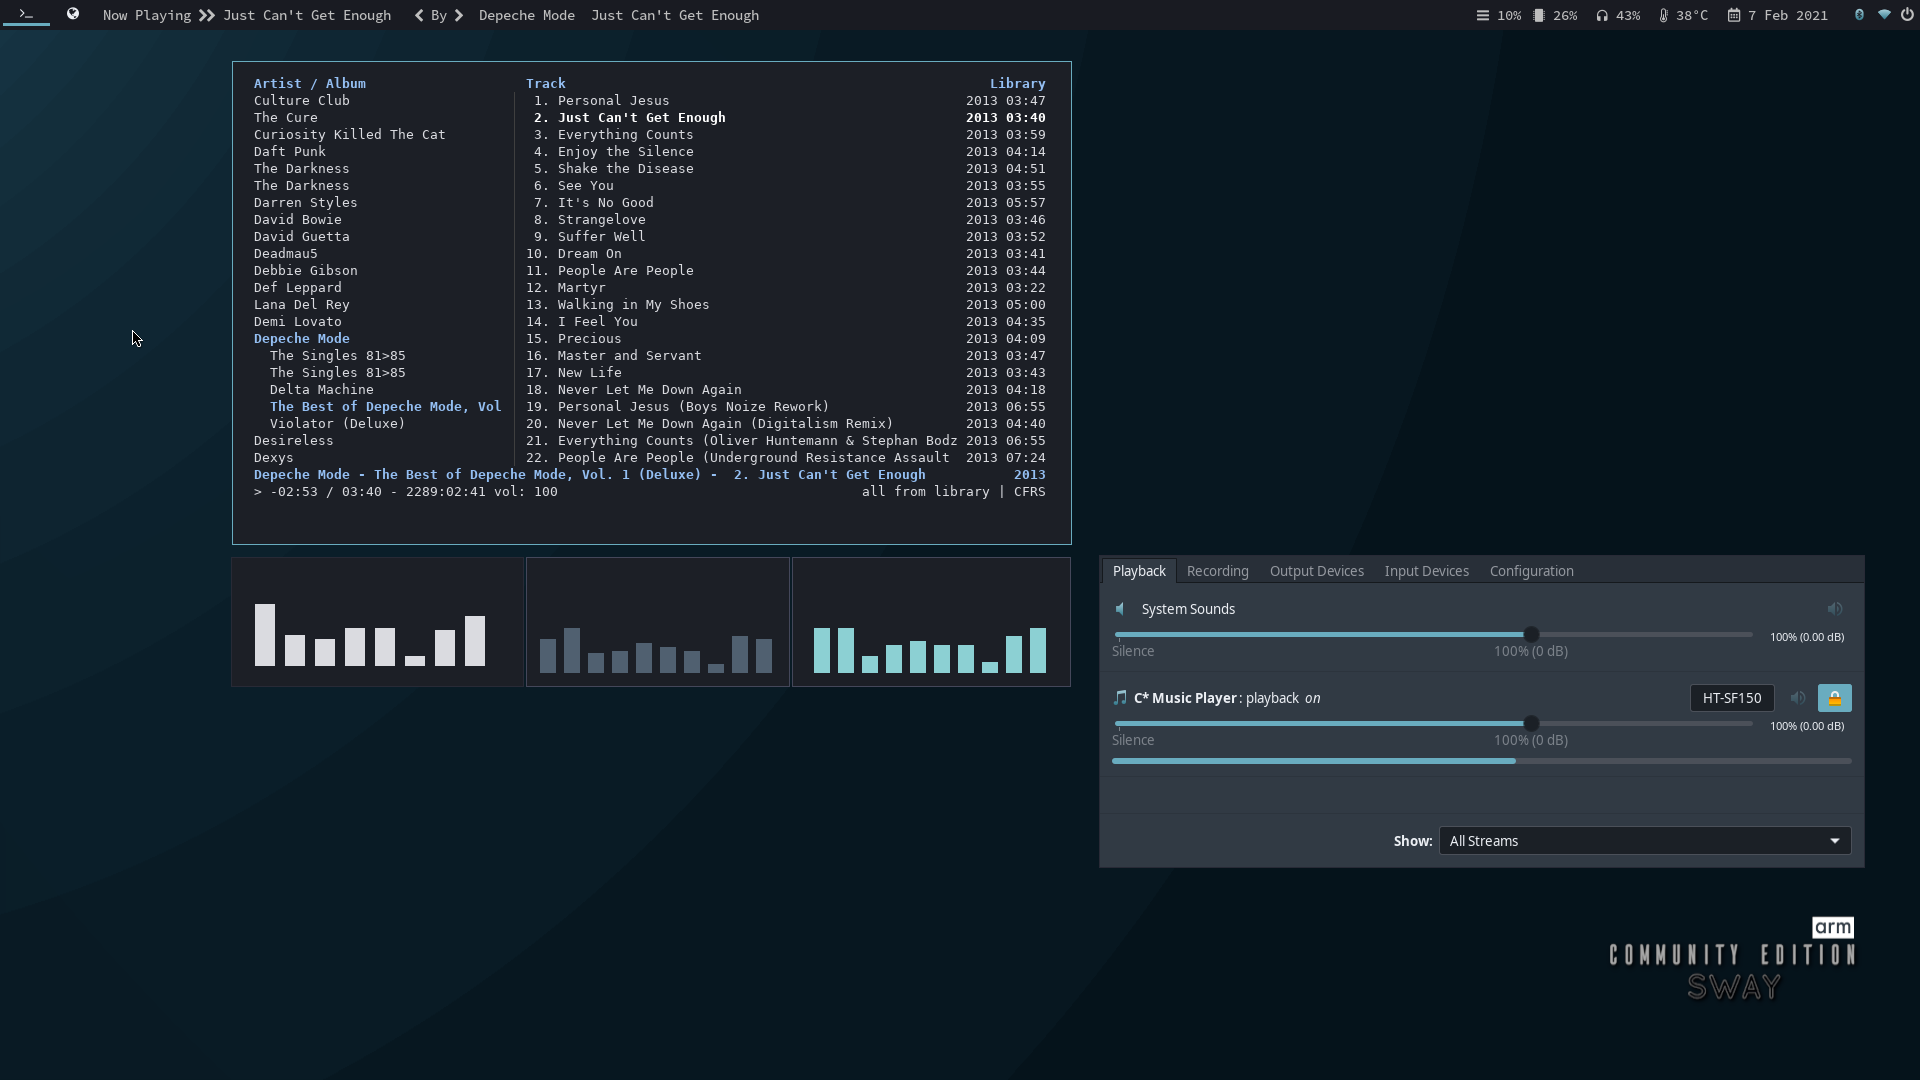
Task: Switch to the Configuration tab
Action: pos(1531,571)
